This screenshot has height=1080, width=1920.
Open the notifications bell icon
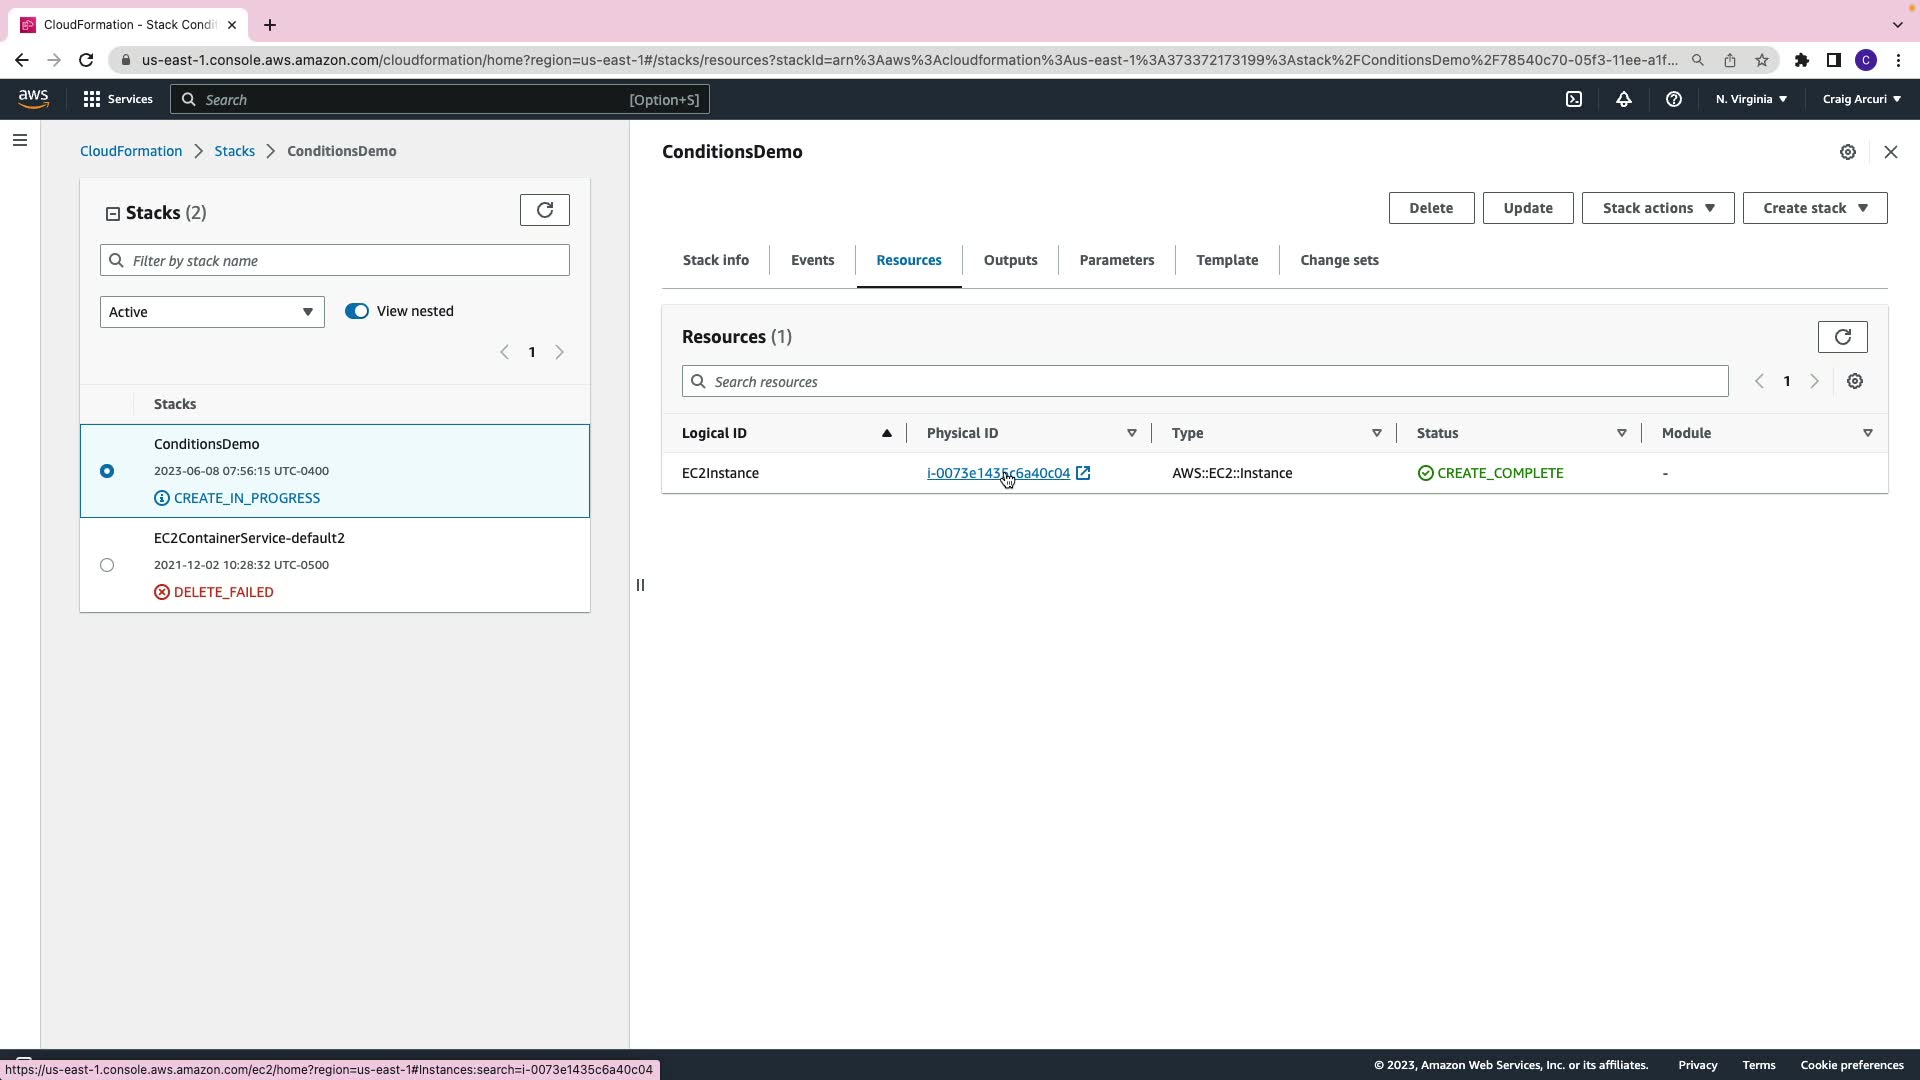[x=1624, y=99]
